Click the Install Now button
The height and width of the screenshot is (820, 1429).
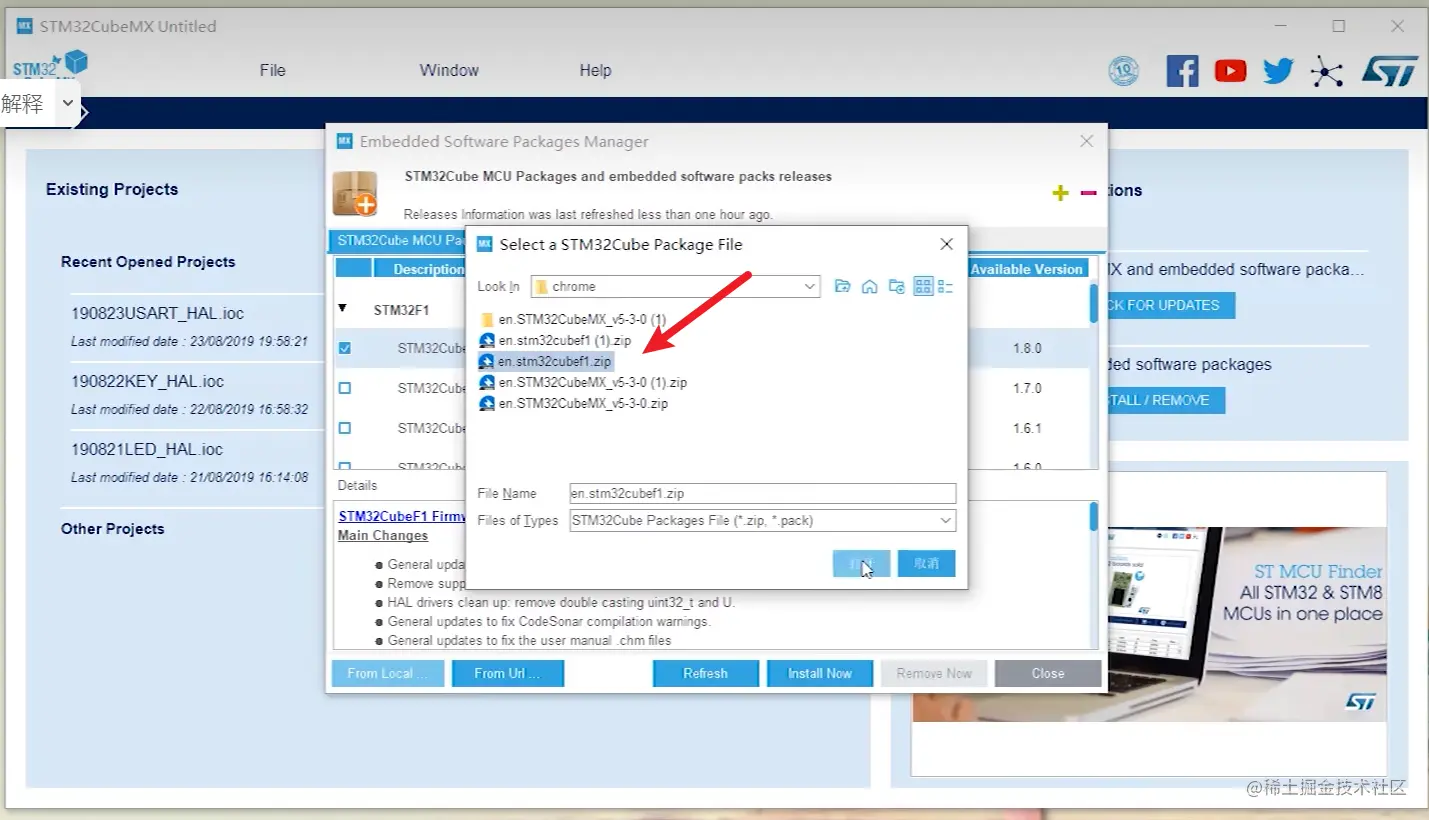coord(820,674)
